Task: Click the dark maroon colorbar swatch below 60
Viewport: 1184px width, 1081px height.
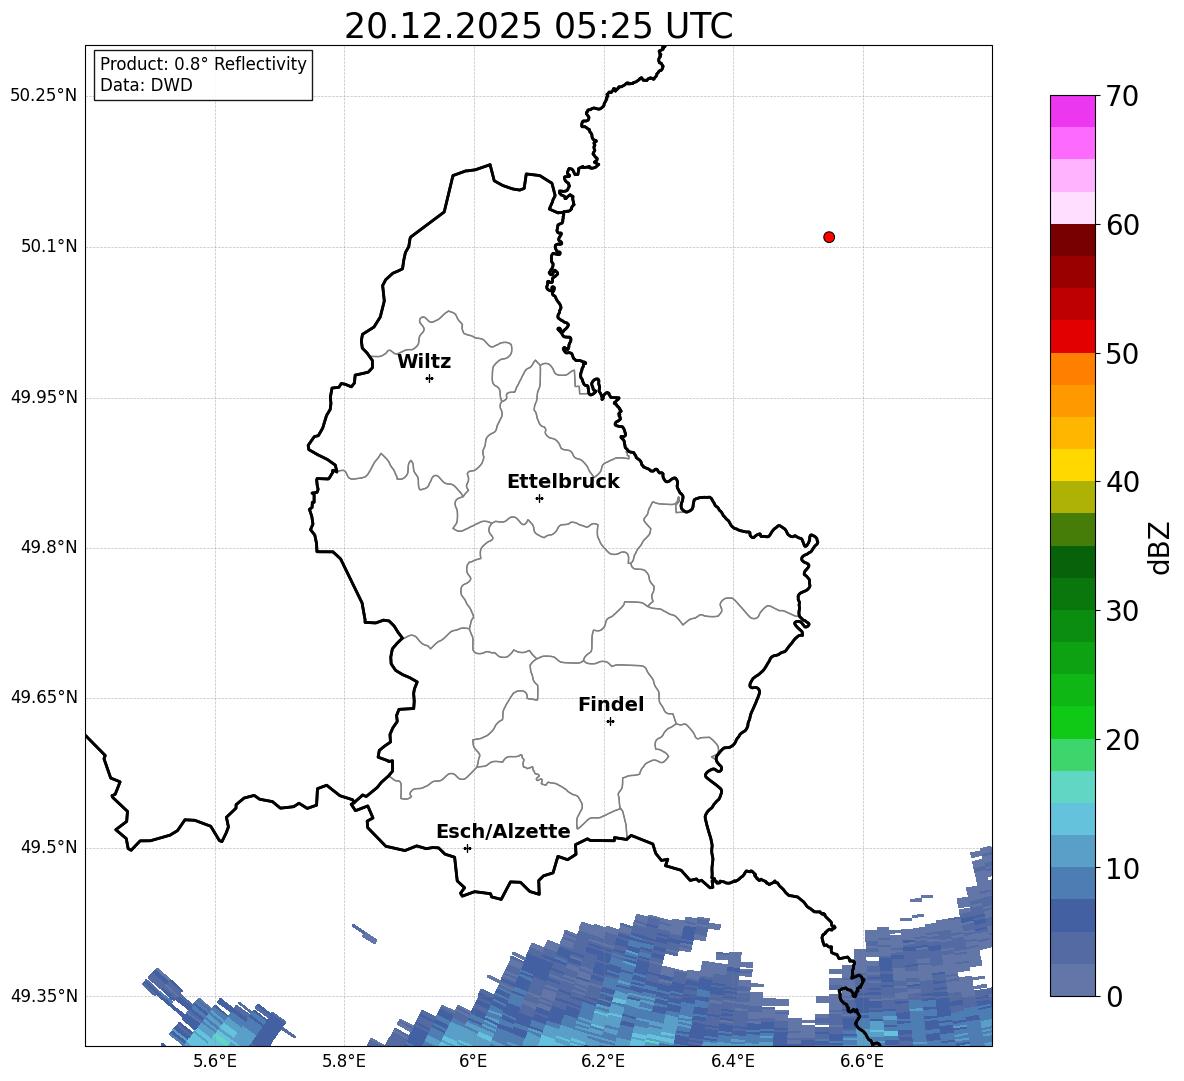Action: pos(1072,240)
